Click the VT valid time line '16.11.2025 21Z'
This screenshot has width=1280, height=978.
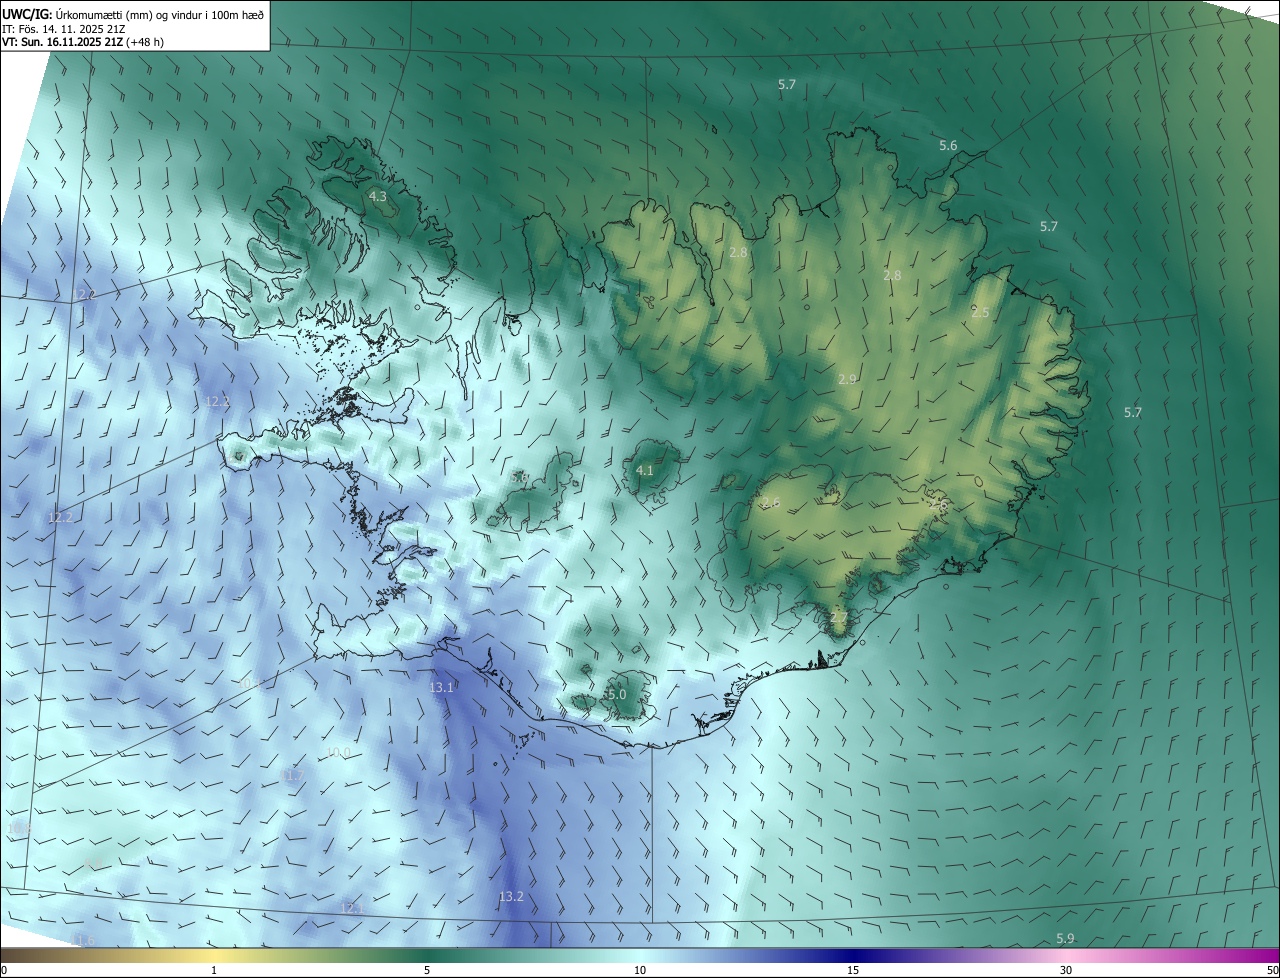pyautogui.click(x=85, y=43)
